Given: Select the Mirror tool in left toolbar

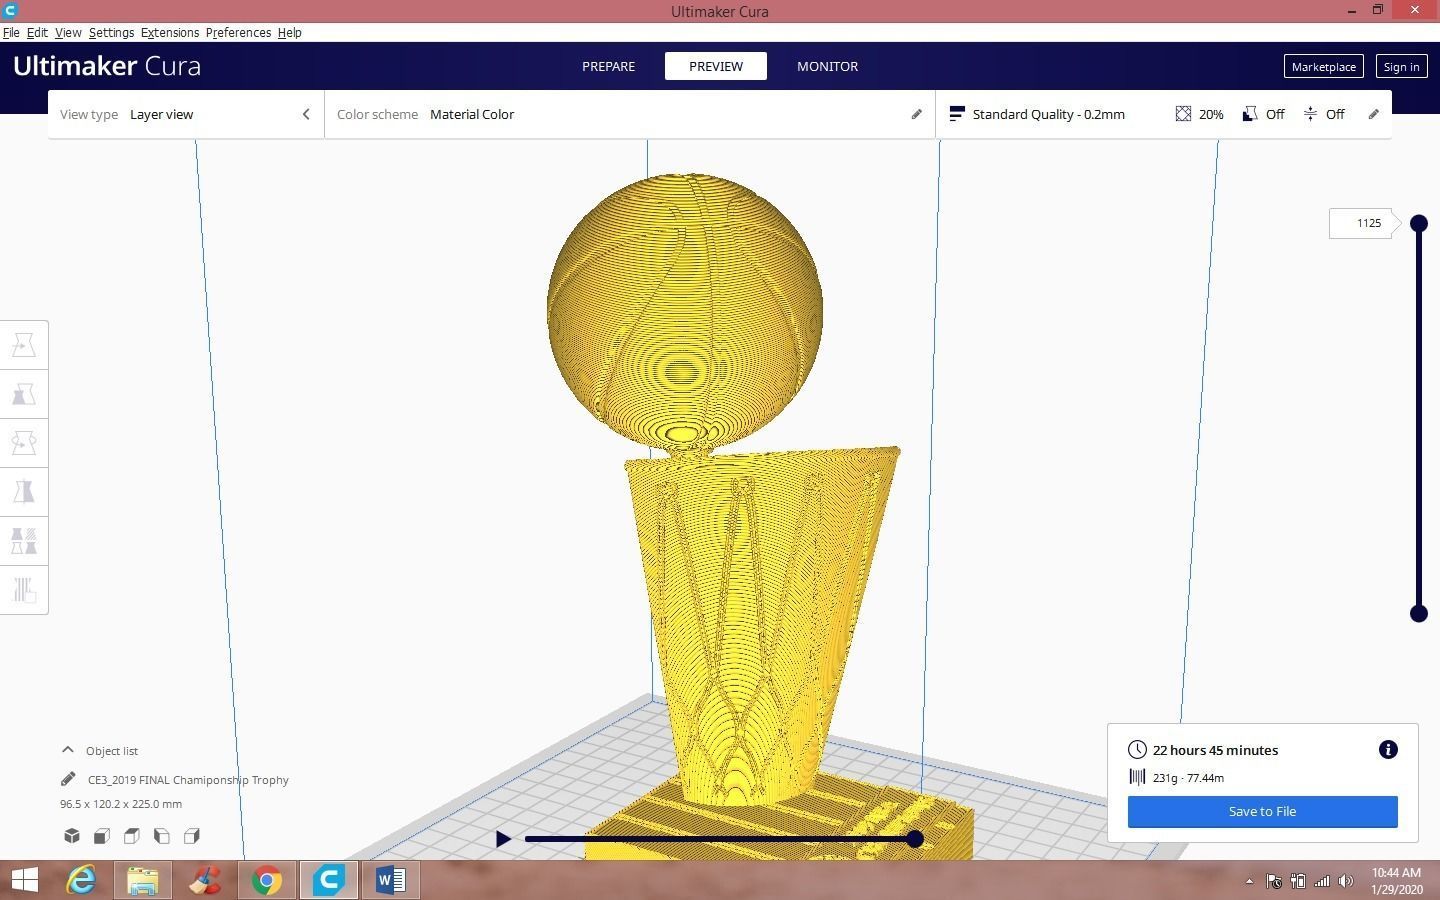Looking at the screenshot, I should [x=24, y=492].
